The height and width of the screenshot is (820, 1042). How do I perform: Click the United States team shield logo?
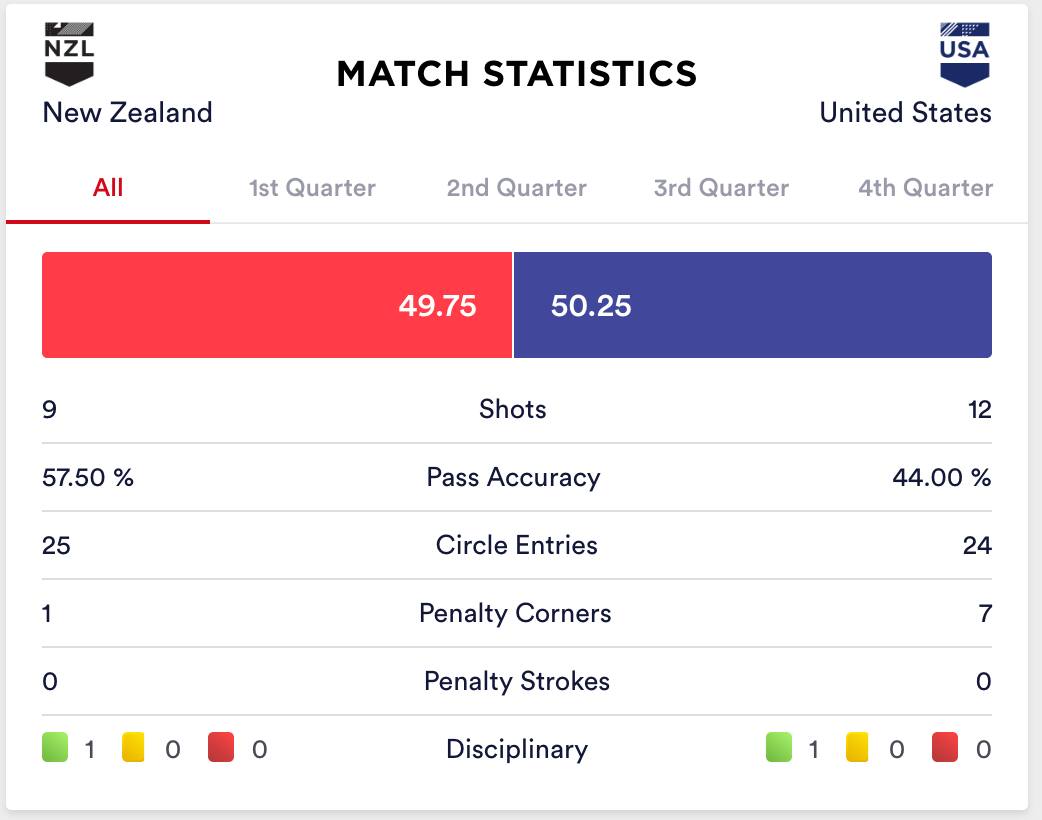click(964, 55)
